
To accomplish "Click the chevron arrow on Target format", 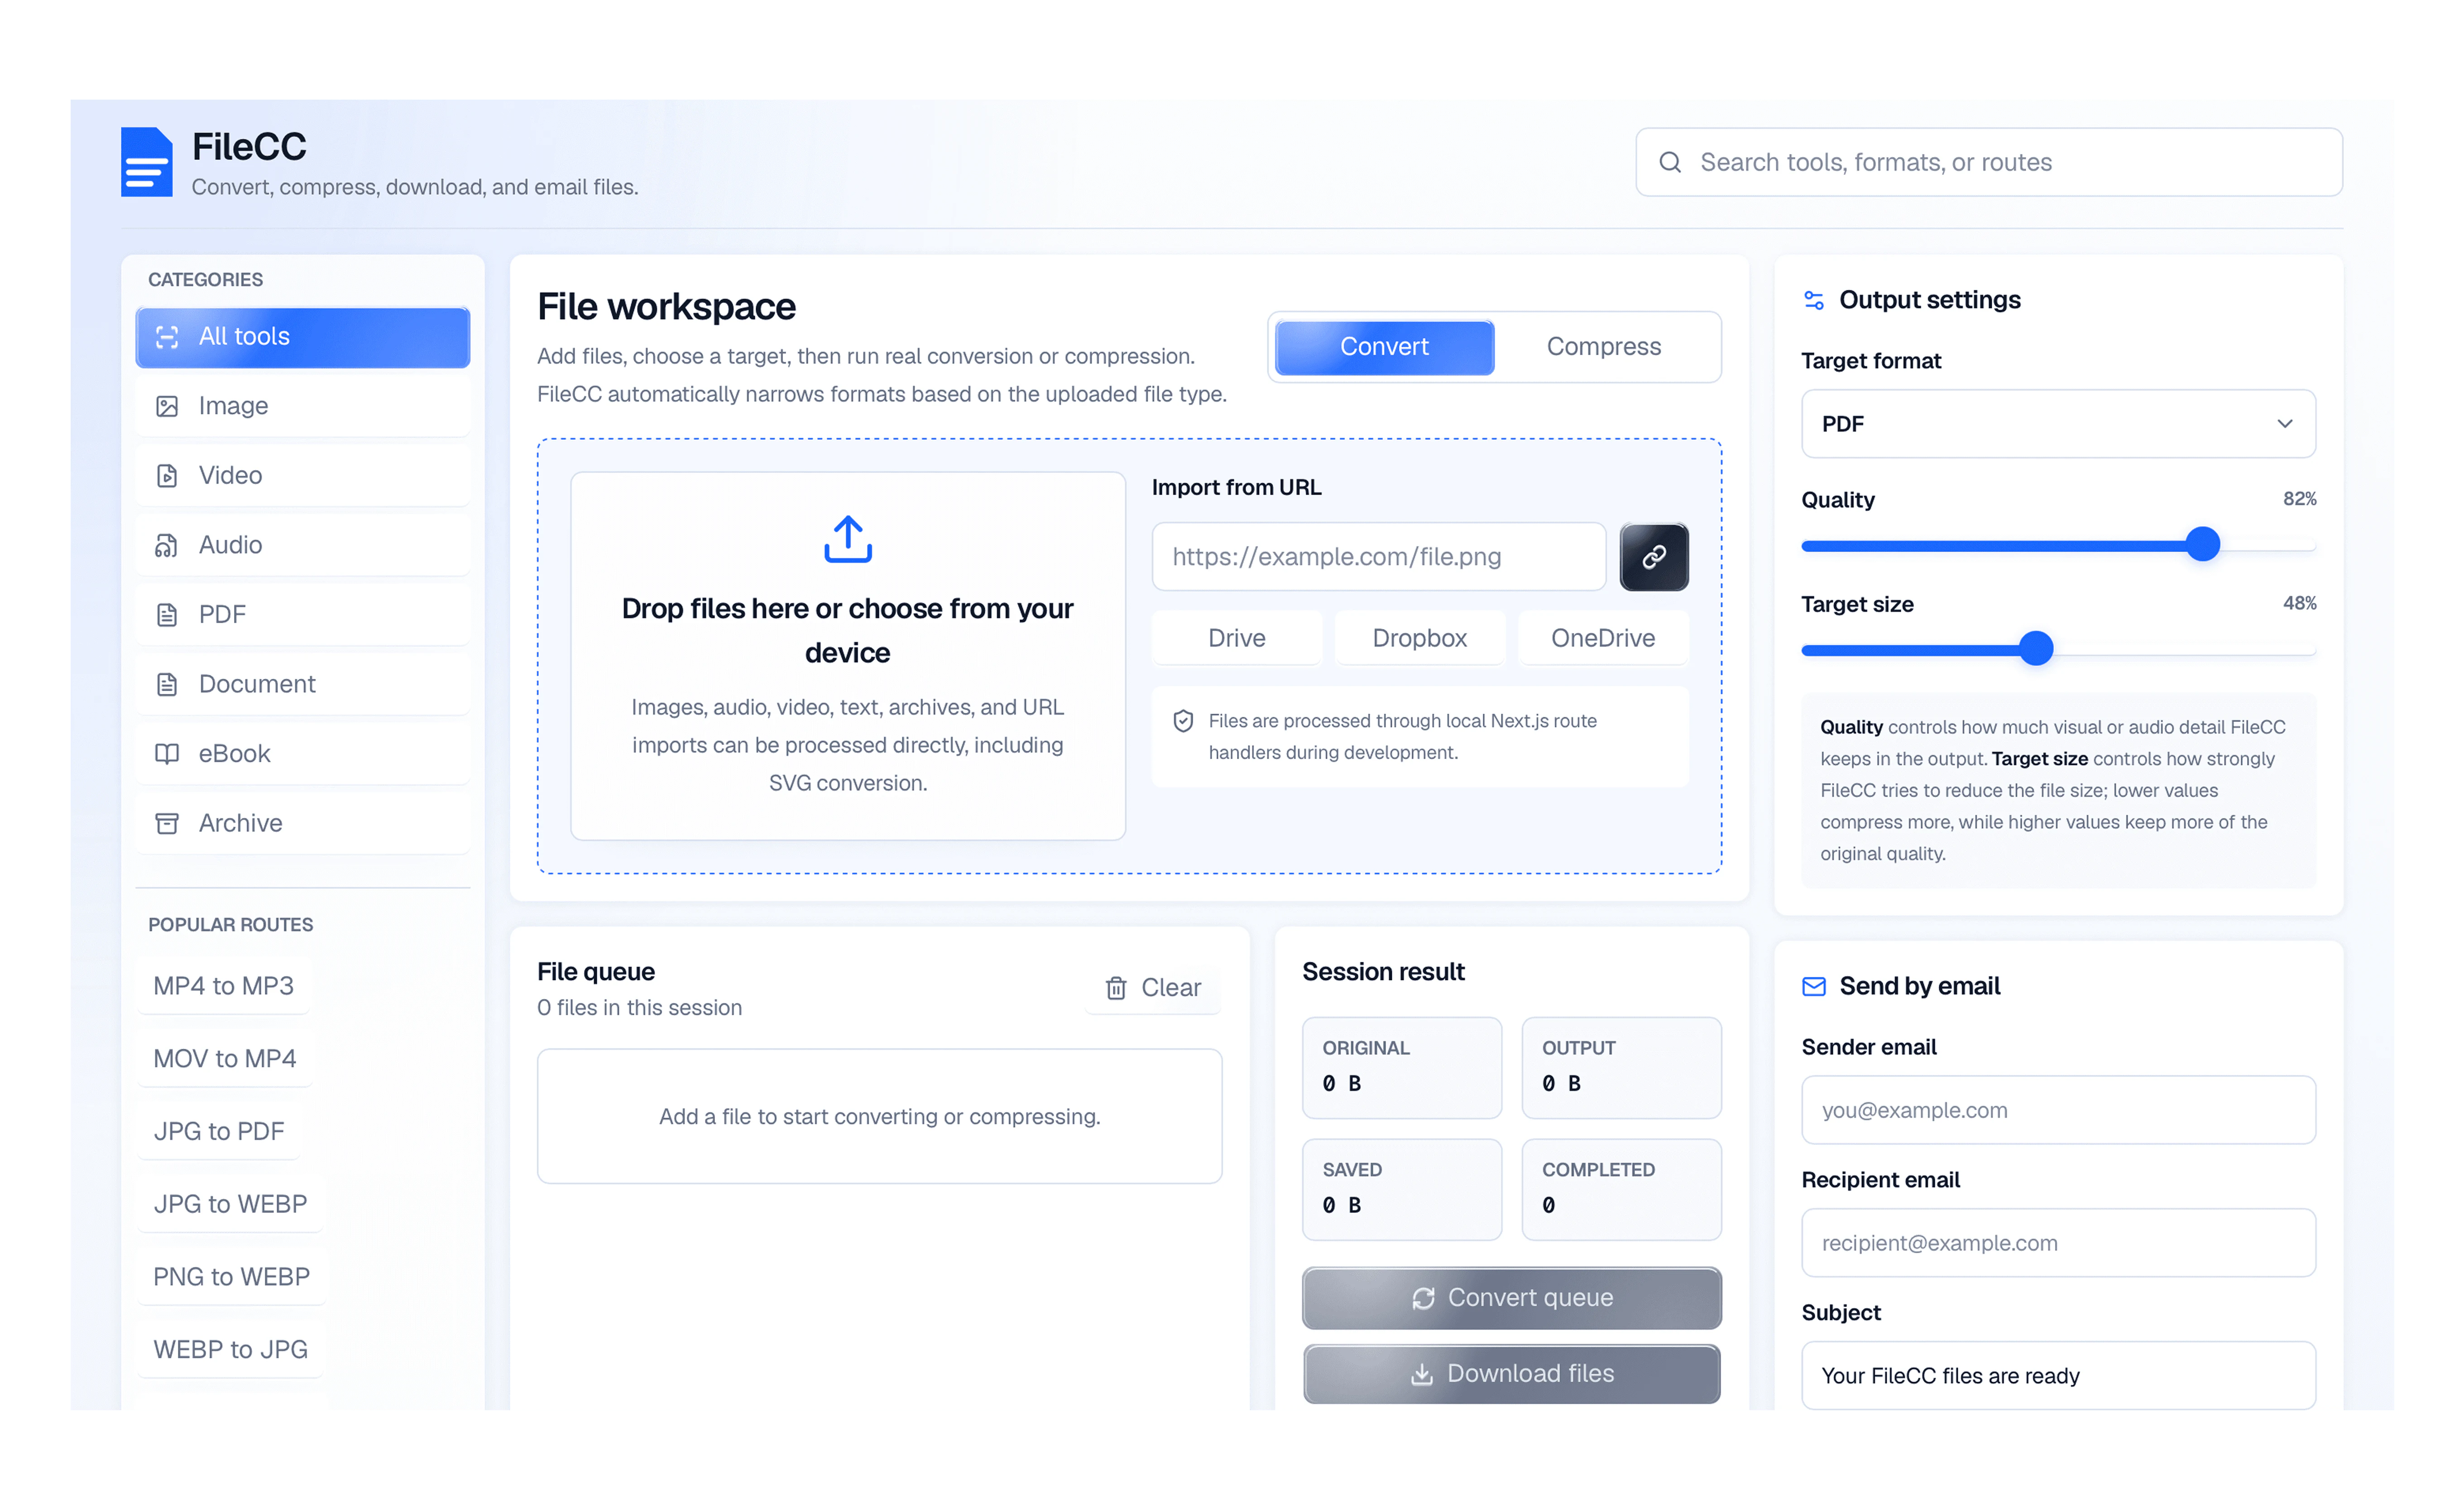I will (2285, 424).
